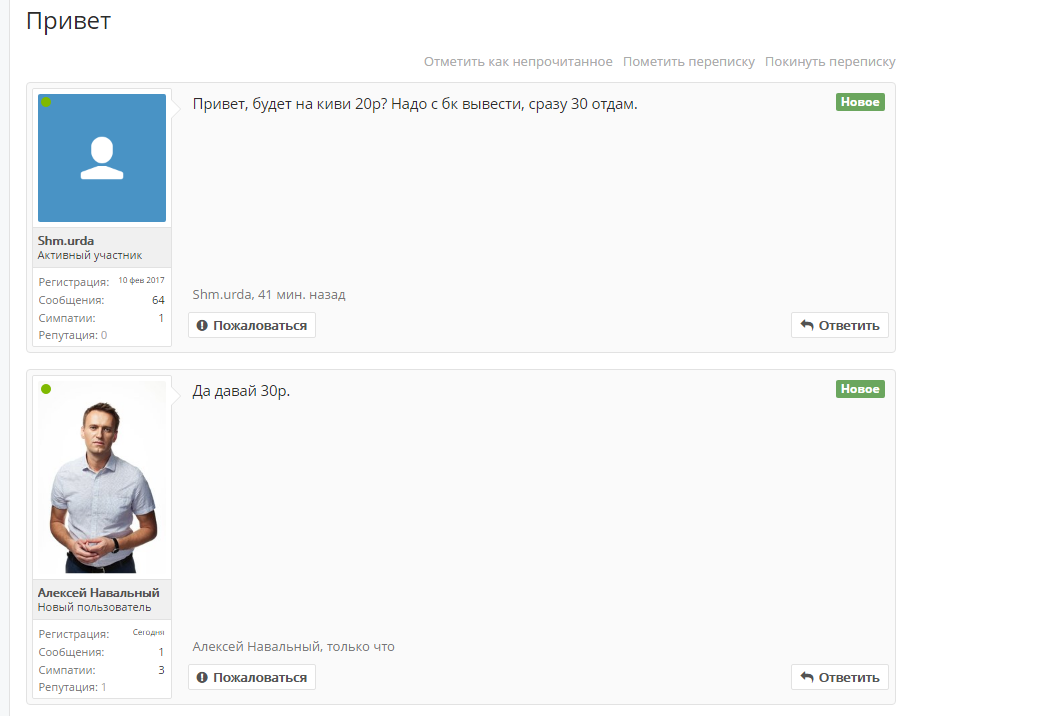Open the avatar photo on the second message
Viewport: 1045px width, 716px height.
tap(102, 477)
